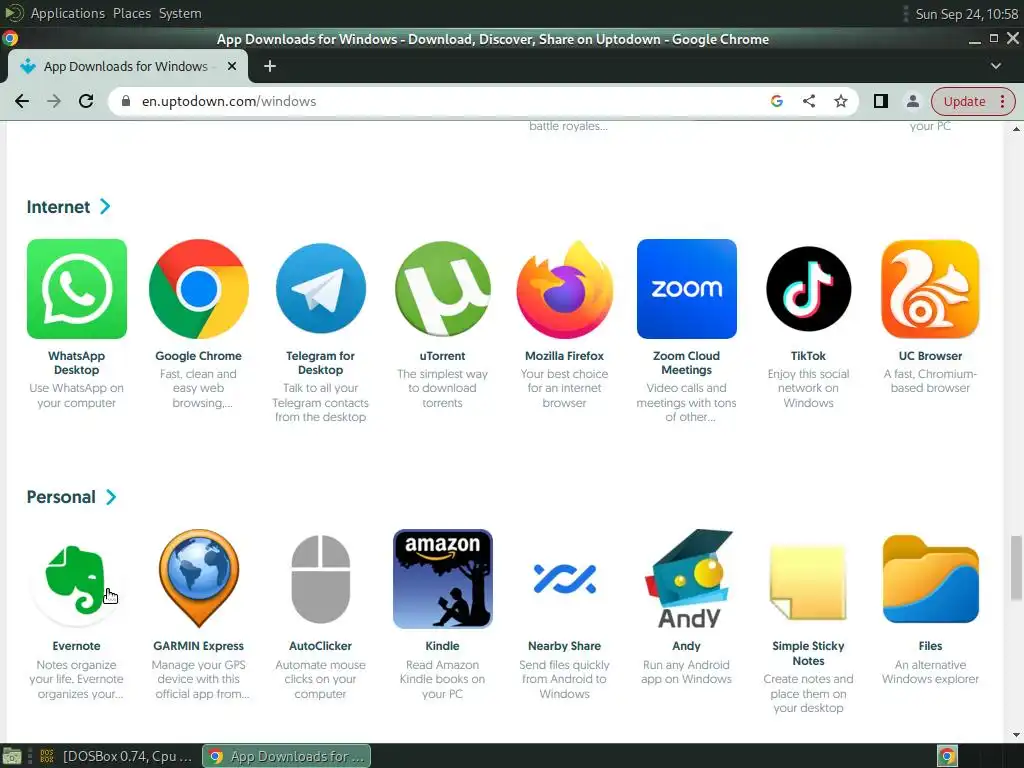Open the Simple Sticky Notes title link
Image resolution: width=1024 pixels, height=768 pixels.
click(x=808, y=653)
